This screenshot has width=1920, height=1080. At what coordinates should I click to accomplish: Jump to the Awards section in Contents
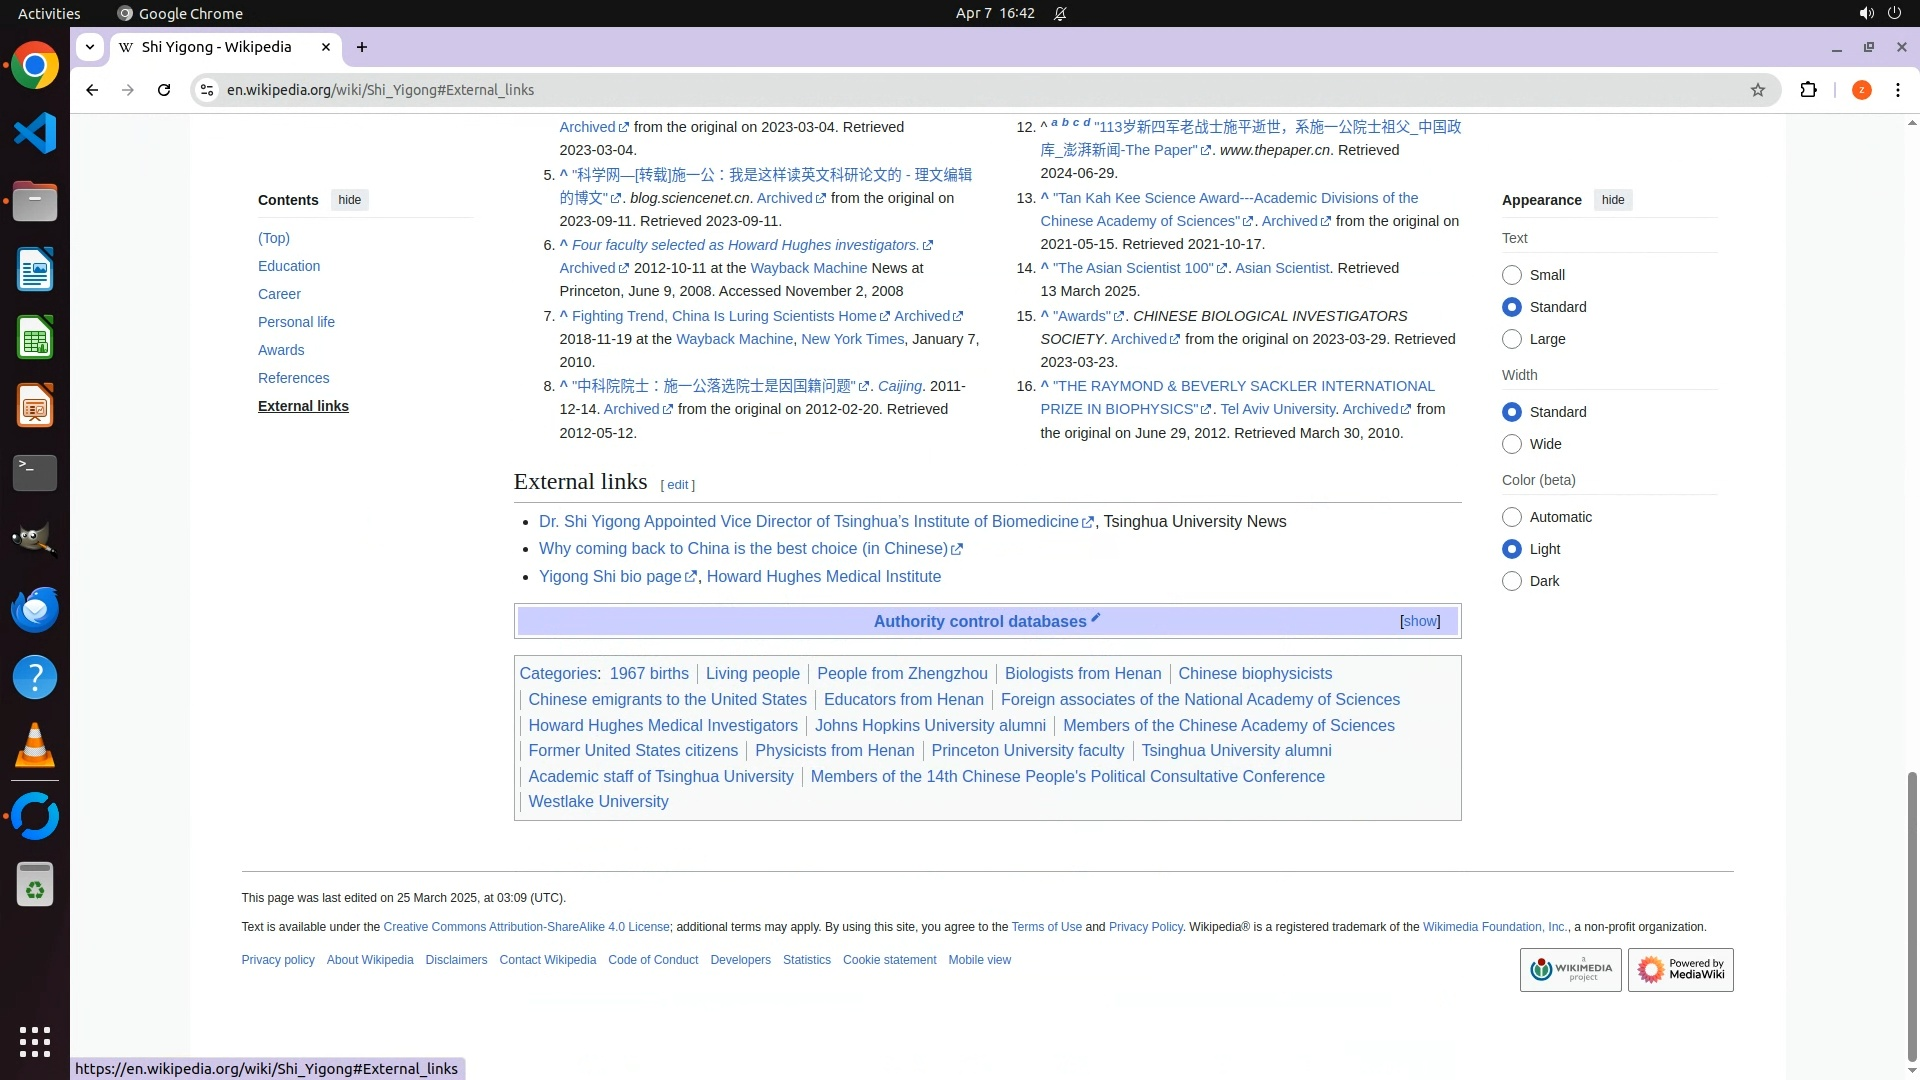(281, 350)
